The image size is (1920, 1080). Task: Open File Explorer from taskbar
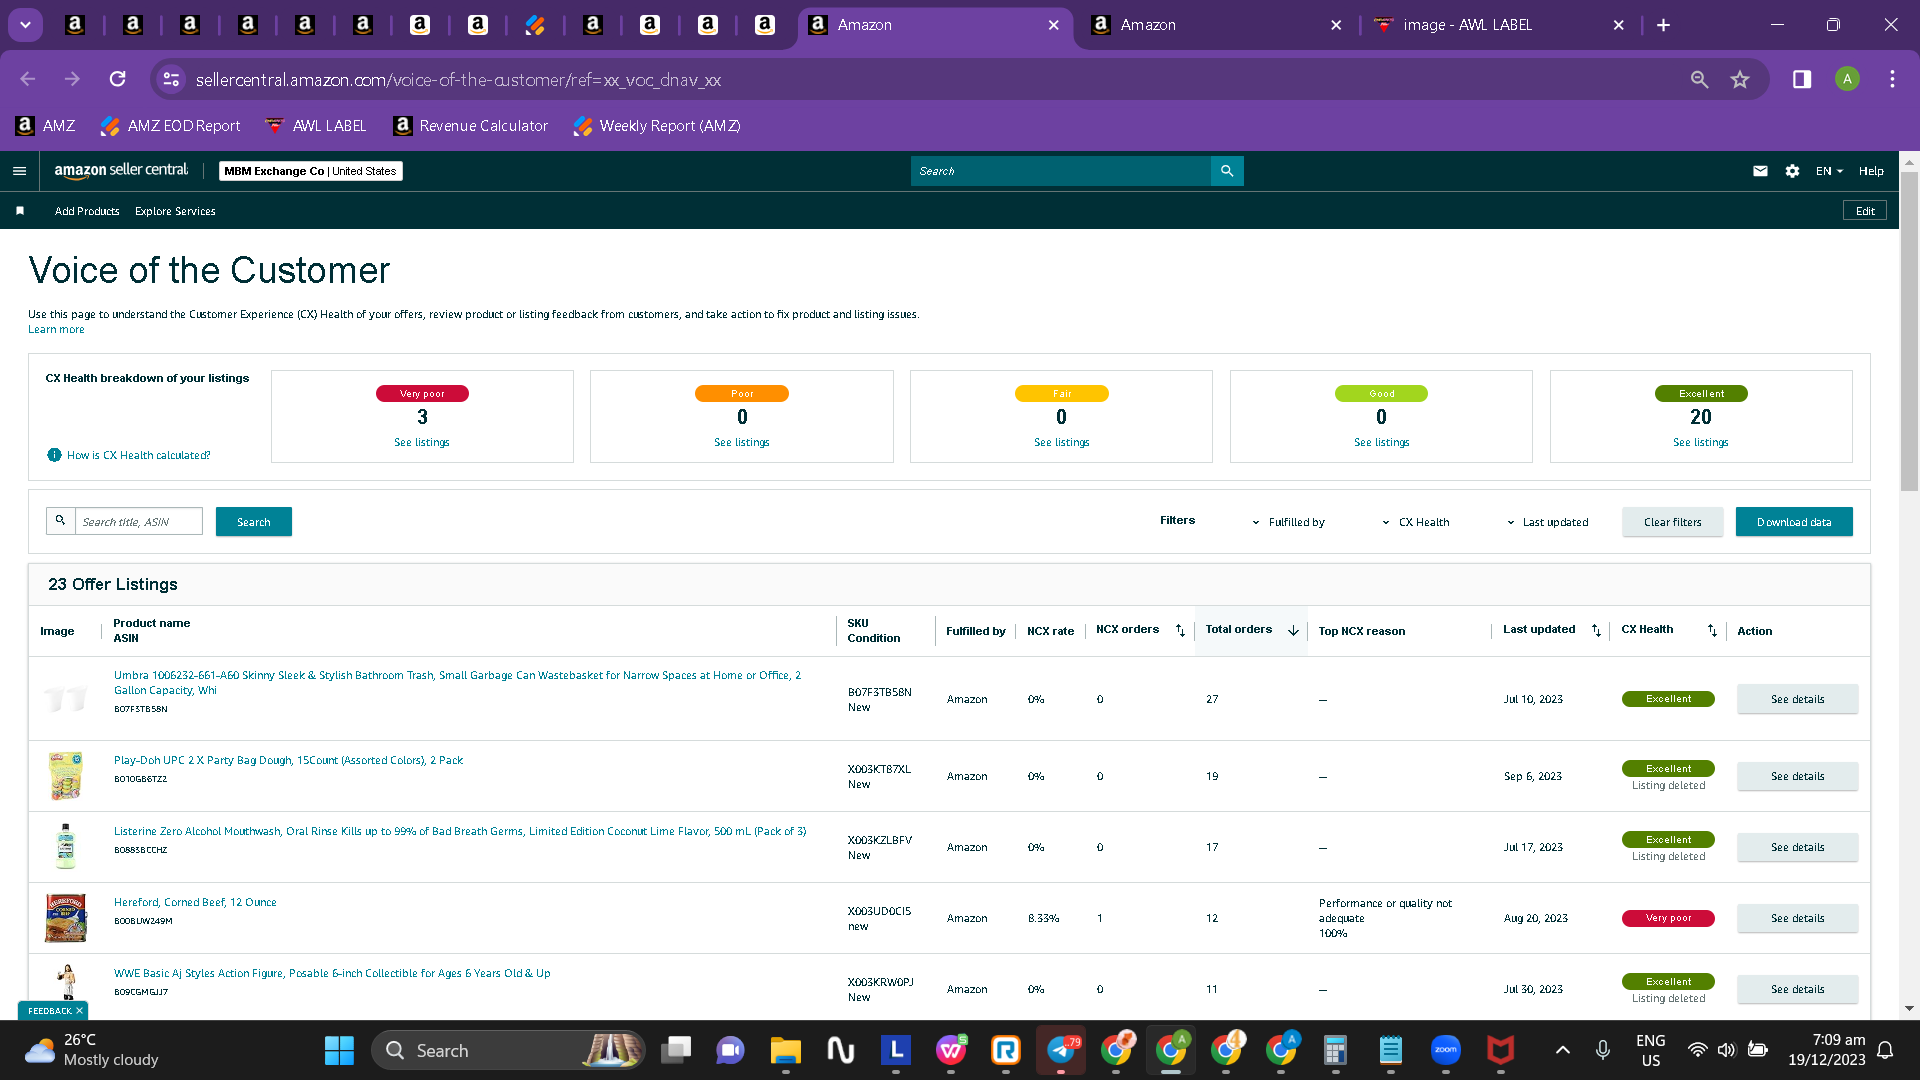click(x=785, y=1050)
